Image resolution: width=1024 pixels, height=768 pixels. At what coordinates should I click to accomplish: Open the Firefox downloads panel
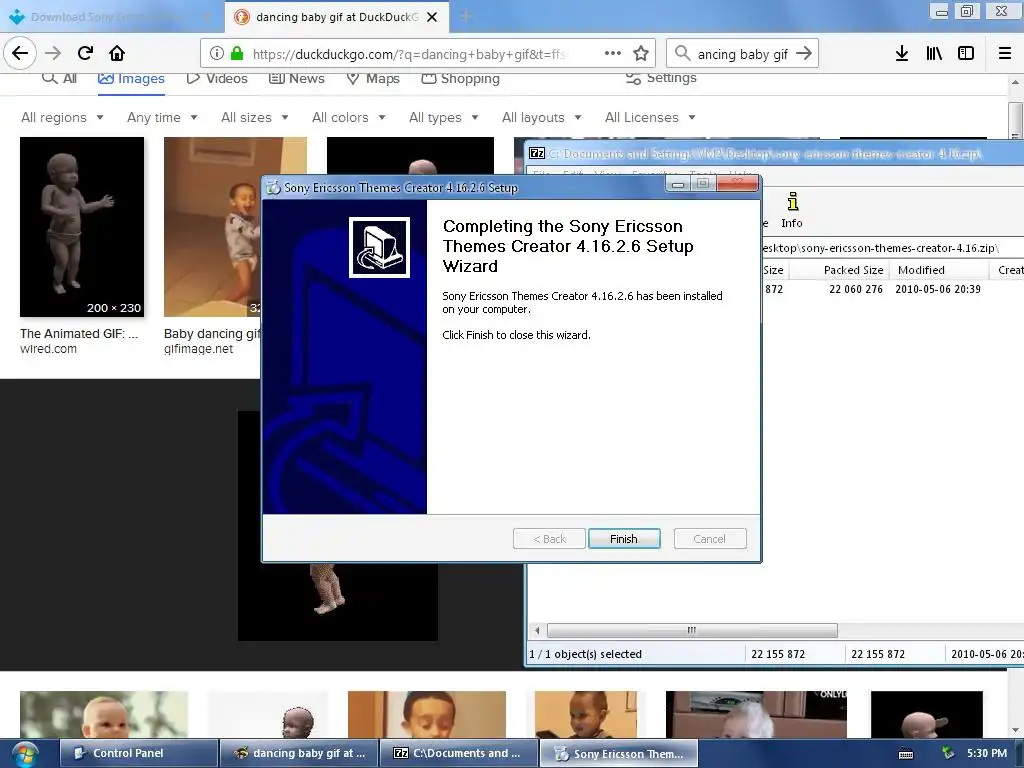(x=902, y=54)
